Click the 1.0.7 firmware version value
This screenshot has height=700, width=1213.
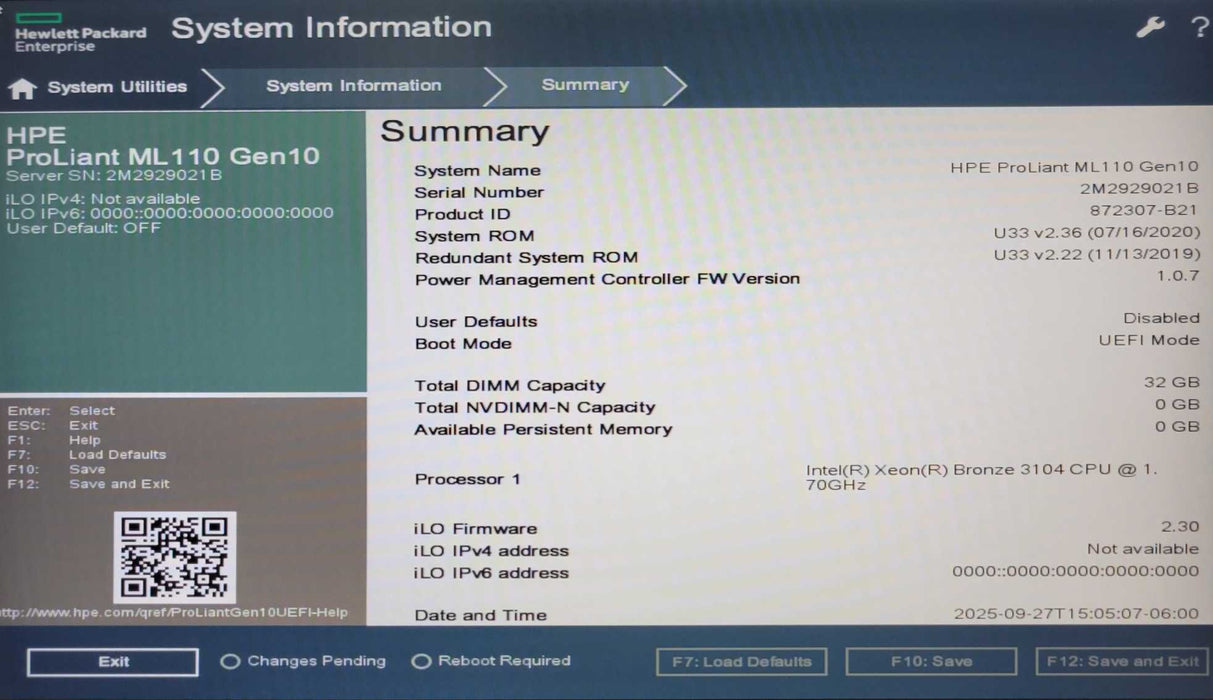coord(1178,275)
